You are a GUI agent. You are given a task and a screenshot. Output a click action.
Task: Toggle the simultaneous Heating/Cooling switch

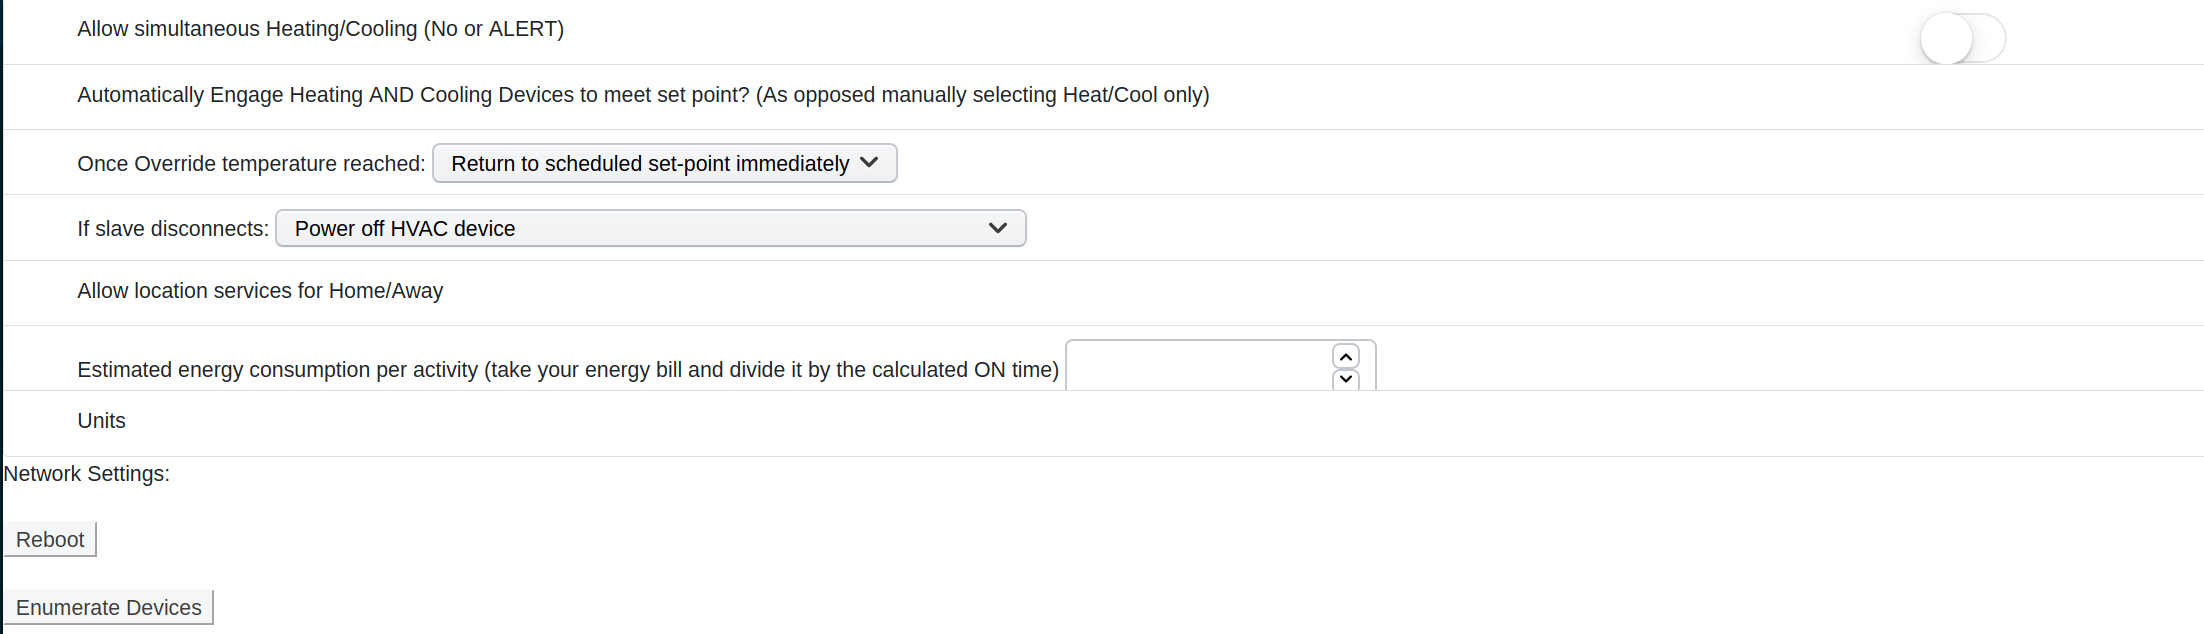point(1962,39)
